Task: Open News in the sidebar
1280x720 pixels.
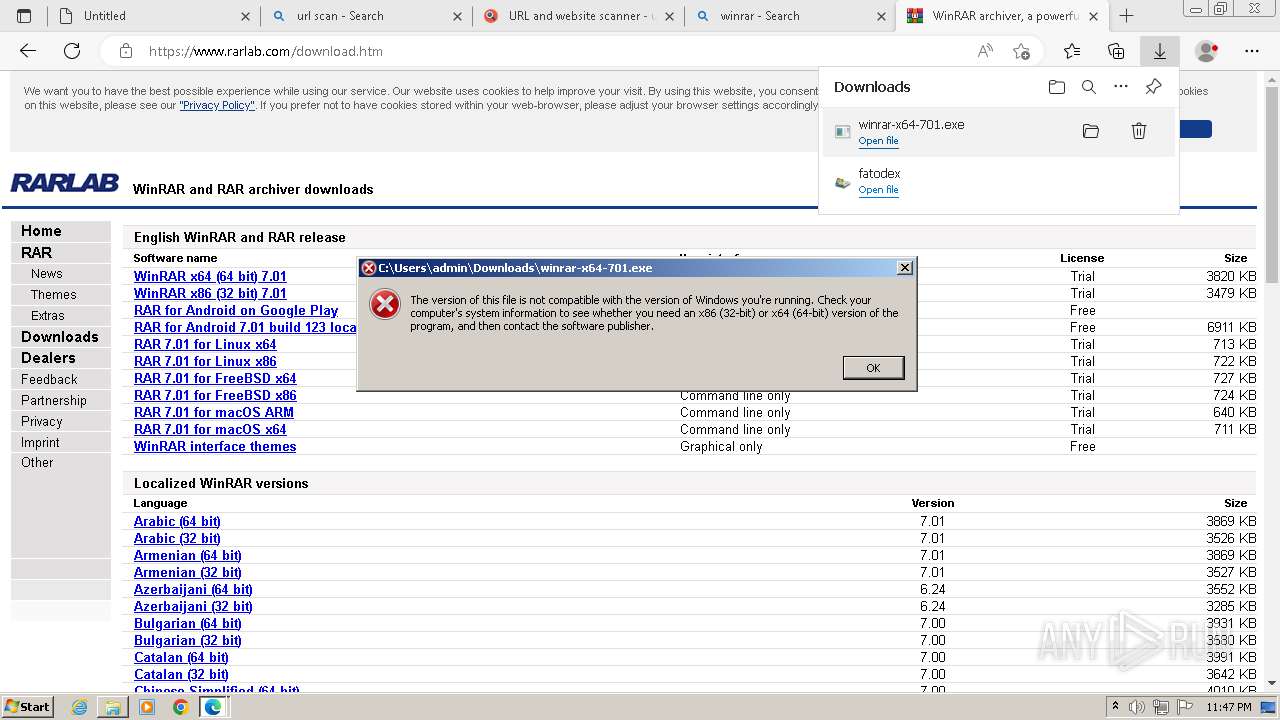Action: [x=46, y=274]
